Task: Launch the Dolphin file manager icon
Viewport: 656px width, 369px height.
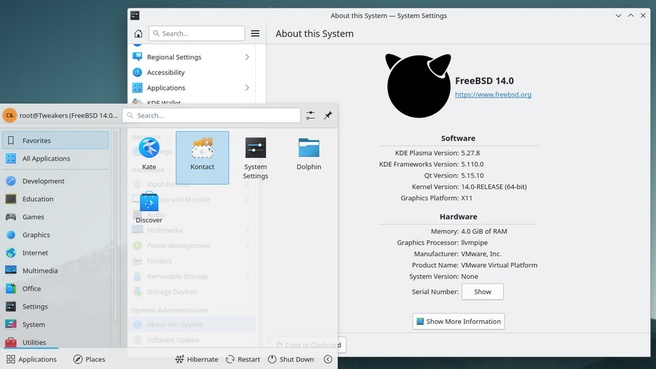Action: click(309, 154)
